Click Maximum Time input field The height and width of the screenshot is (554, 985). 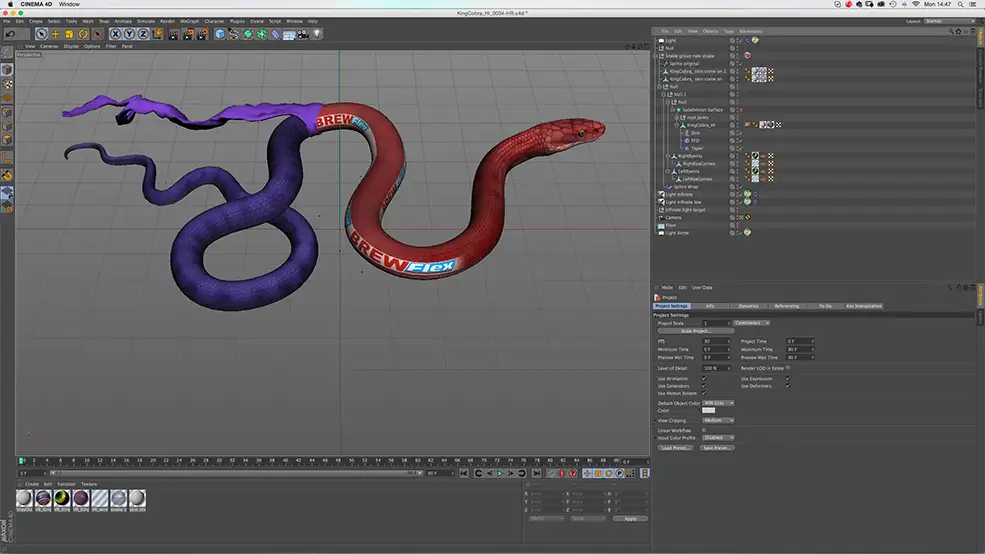[800, 349]
